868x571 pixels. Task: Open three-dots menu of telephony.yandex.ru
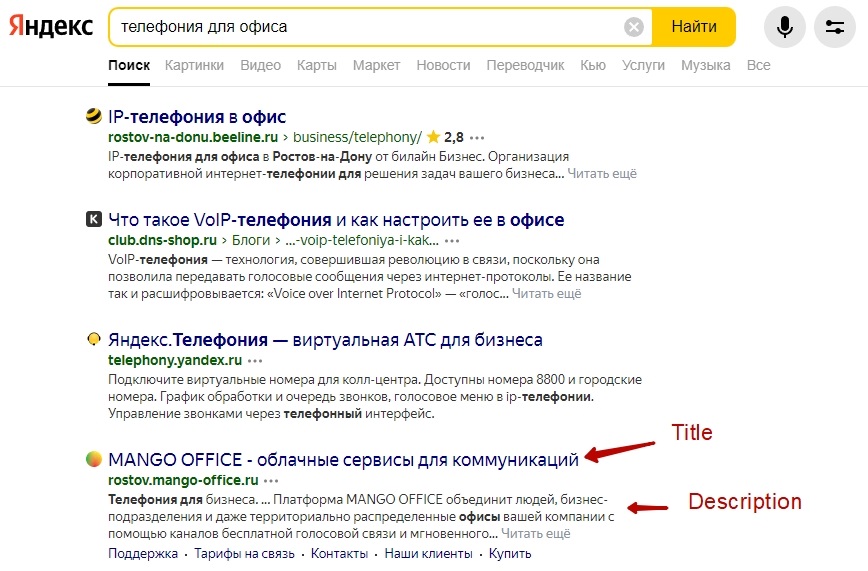(x=255, y=361)
